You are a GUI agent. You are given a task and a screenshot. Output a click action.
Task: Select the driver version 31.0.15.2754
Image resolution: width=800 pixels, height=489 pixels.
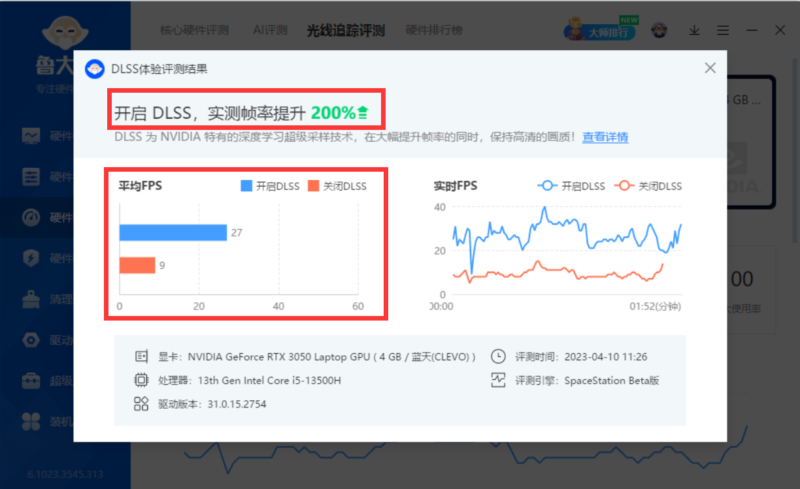237,404
